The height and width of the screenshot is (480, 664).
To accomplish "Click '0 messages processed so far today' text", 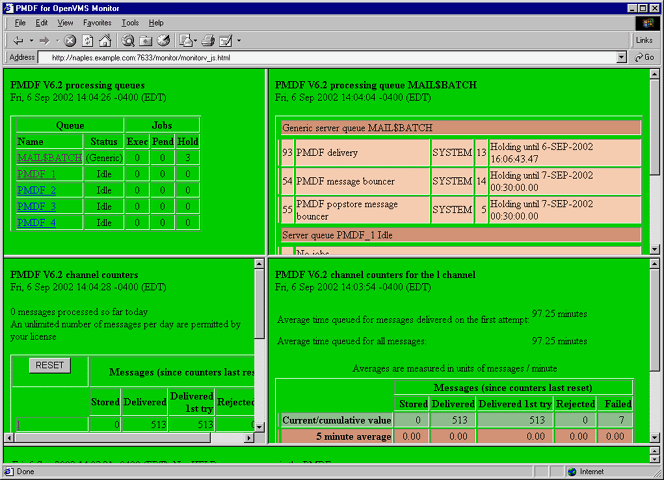I will point(79,312).
